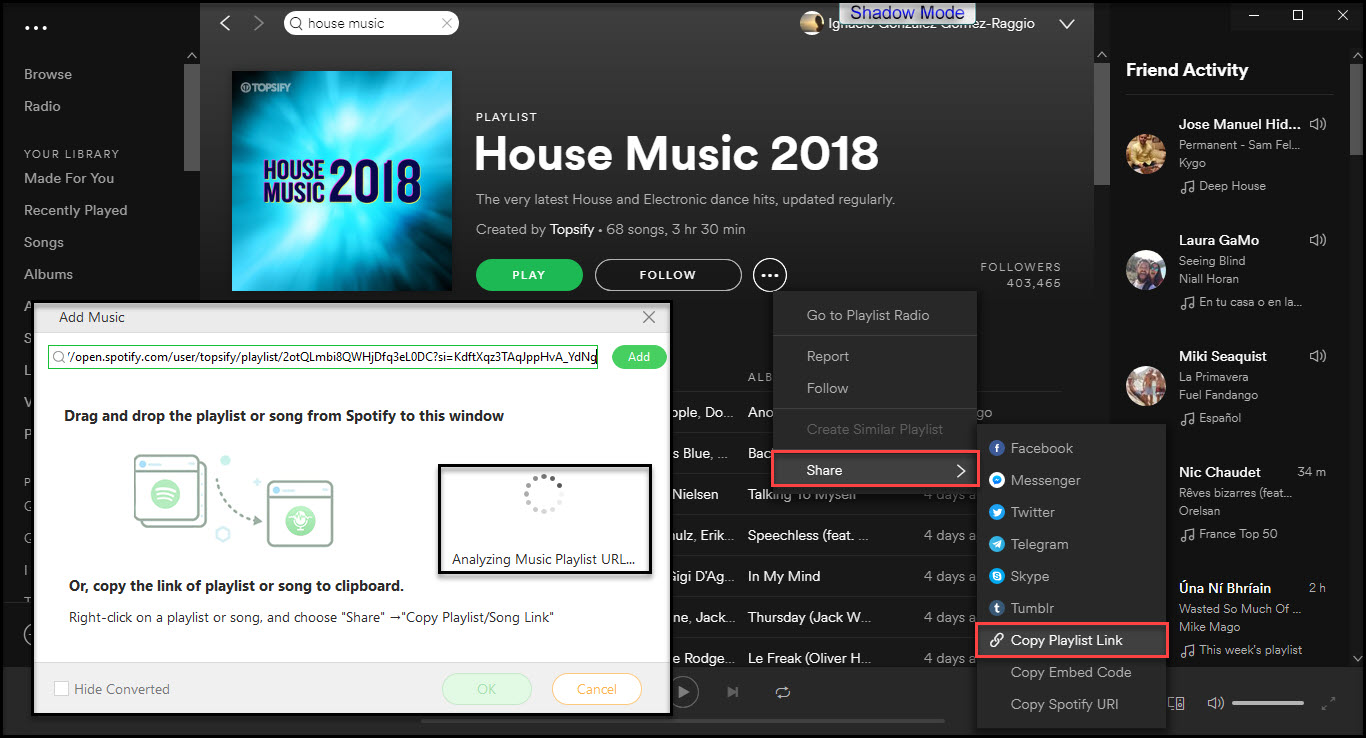
Task: Expand the Share submenu
Action: click(875, 470)
